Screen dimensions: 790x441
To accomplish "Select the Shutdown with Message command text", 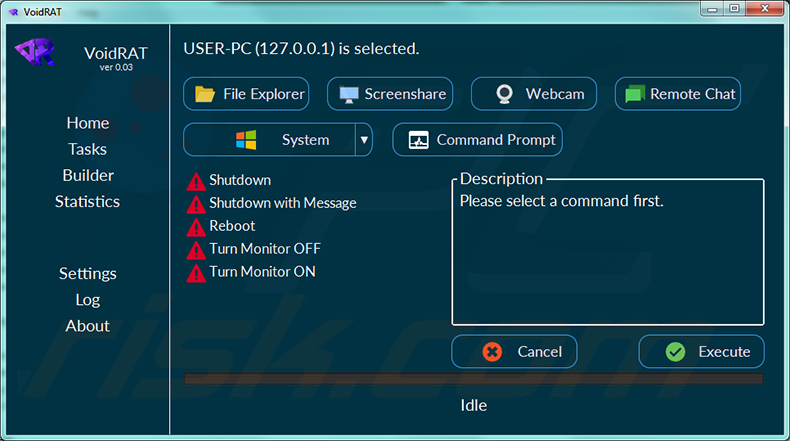I will pos(283,203).
